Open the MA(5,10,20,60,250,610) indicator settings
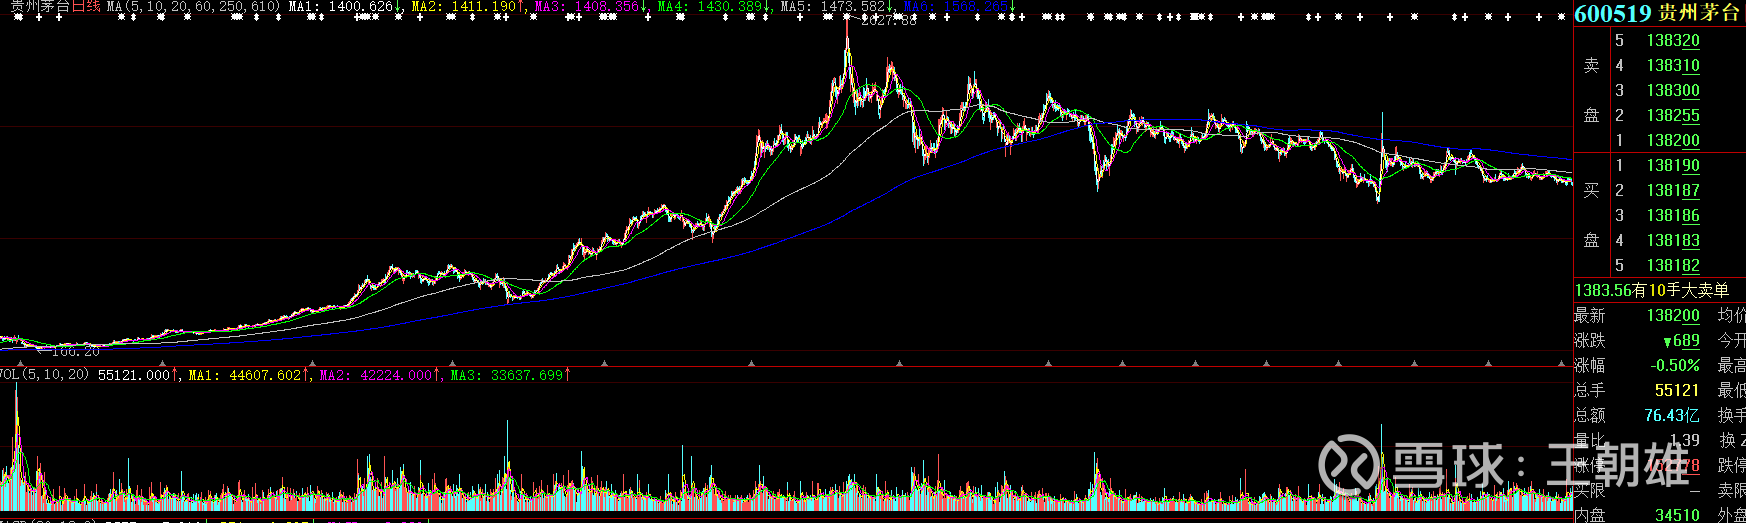The height and width of the screenshot is (523, 1746). (x=193, y=6)
